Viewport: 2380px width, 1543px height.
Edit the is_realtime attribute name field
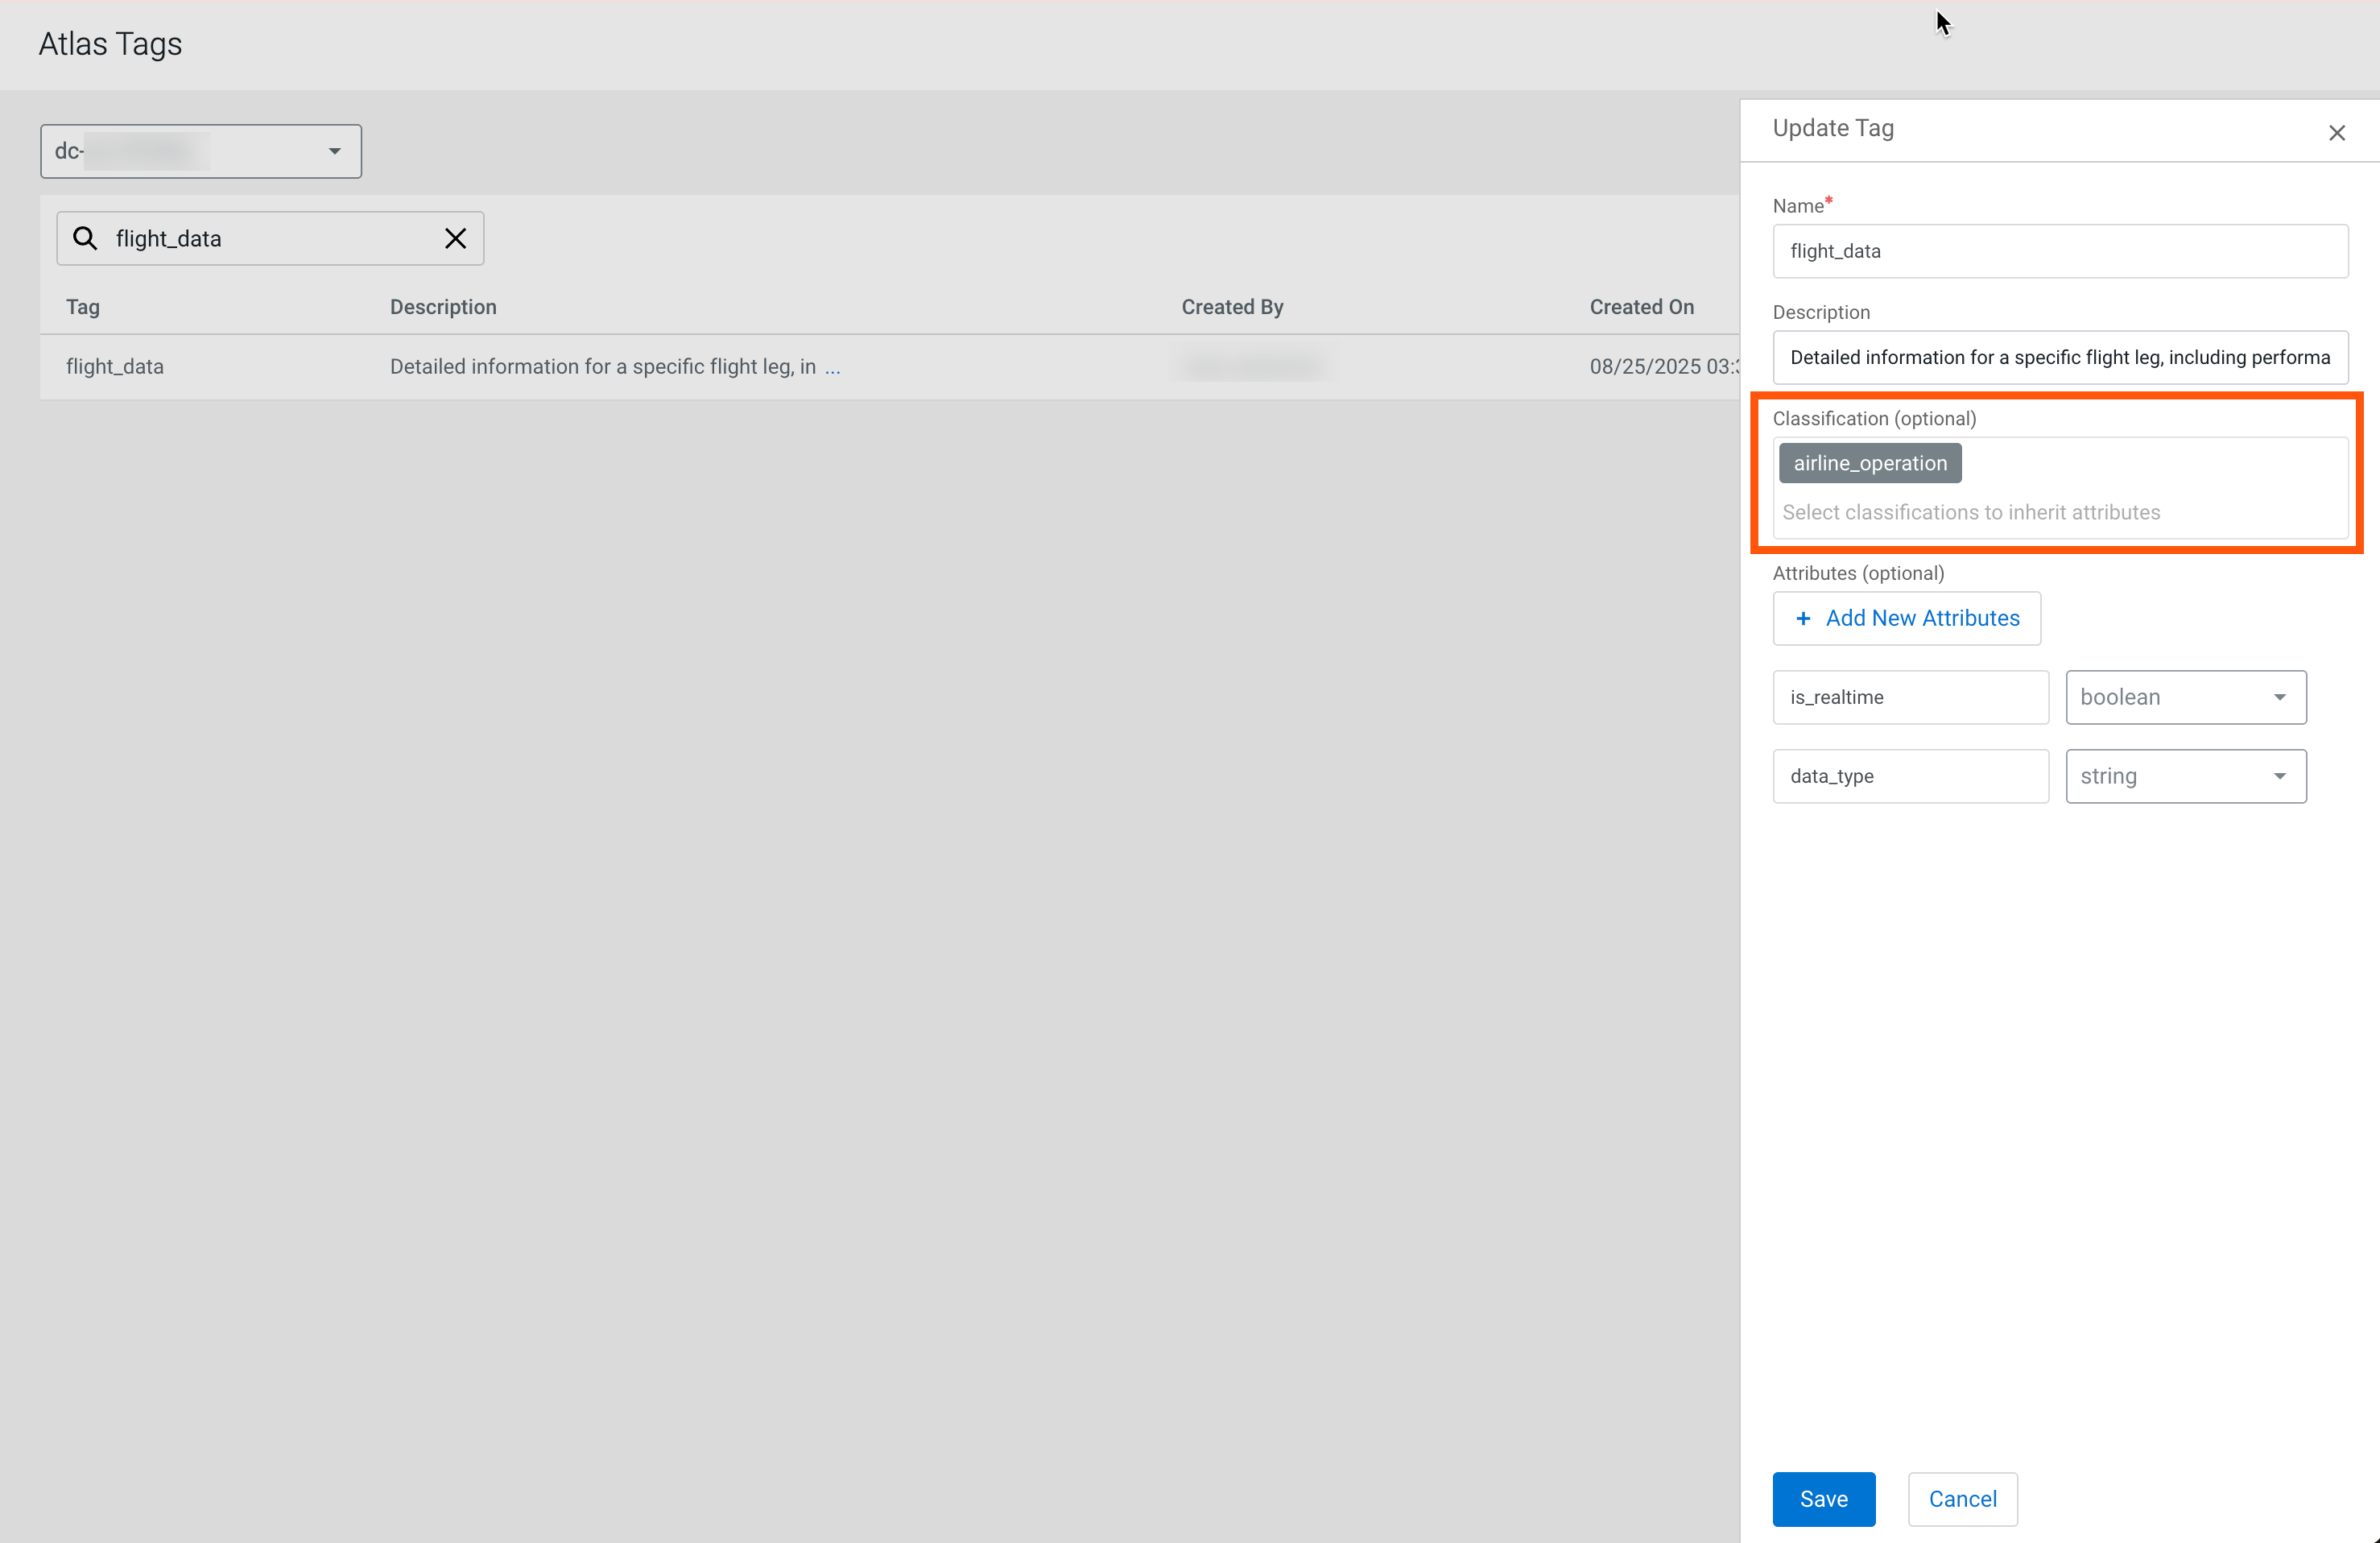(1909, 697)
